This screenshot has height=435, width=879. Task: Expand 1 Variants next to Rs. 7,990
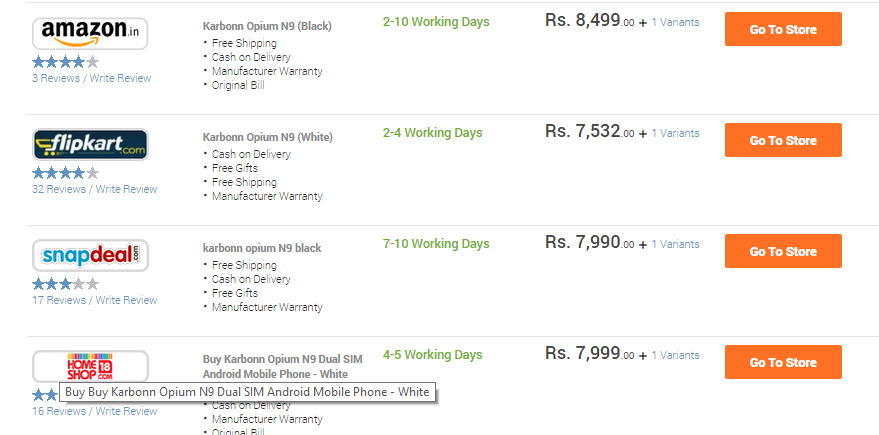tap(675, 244)
